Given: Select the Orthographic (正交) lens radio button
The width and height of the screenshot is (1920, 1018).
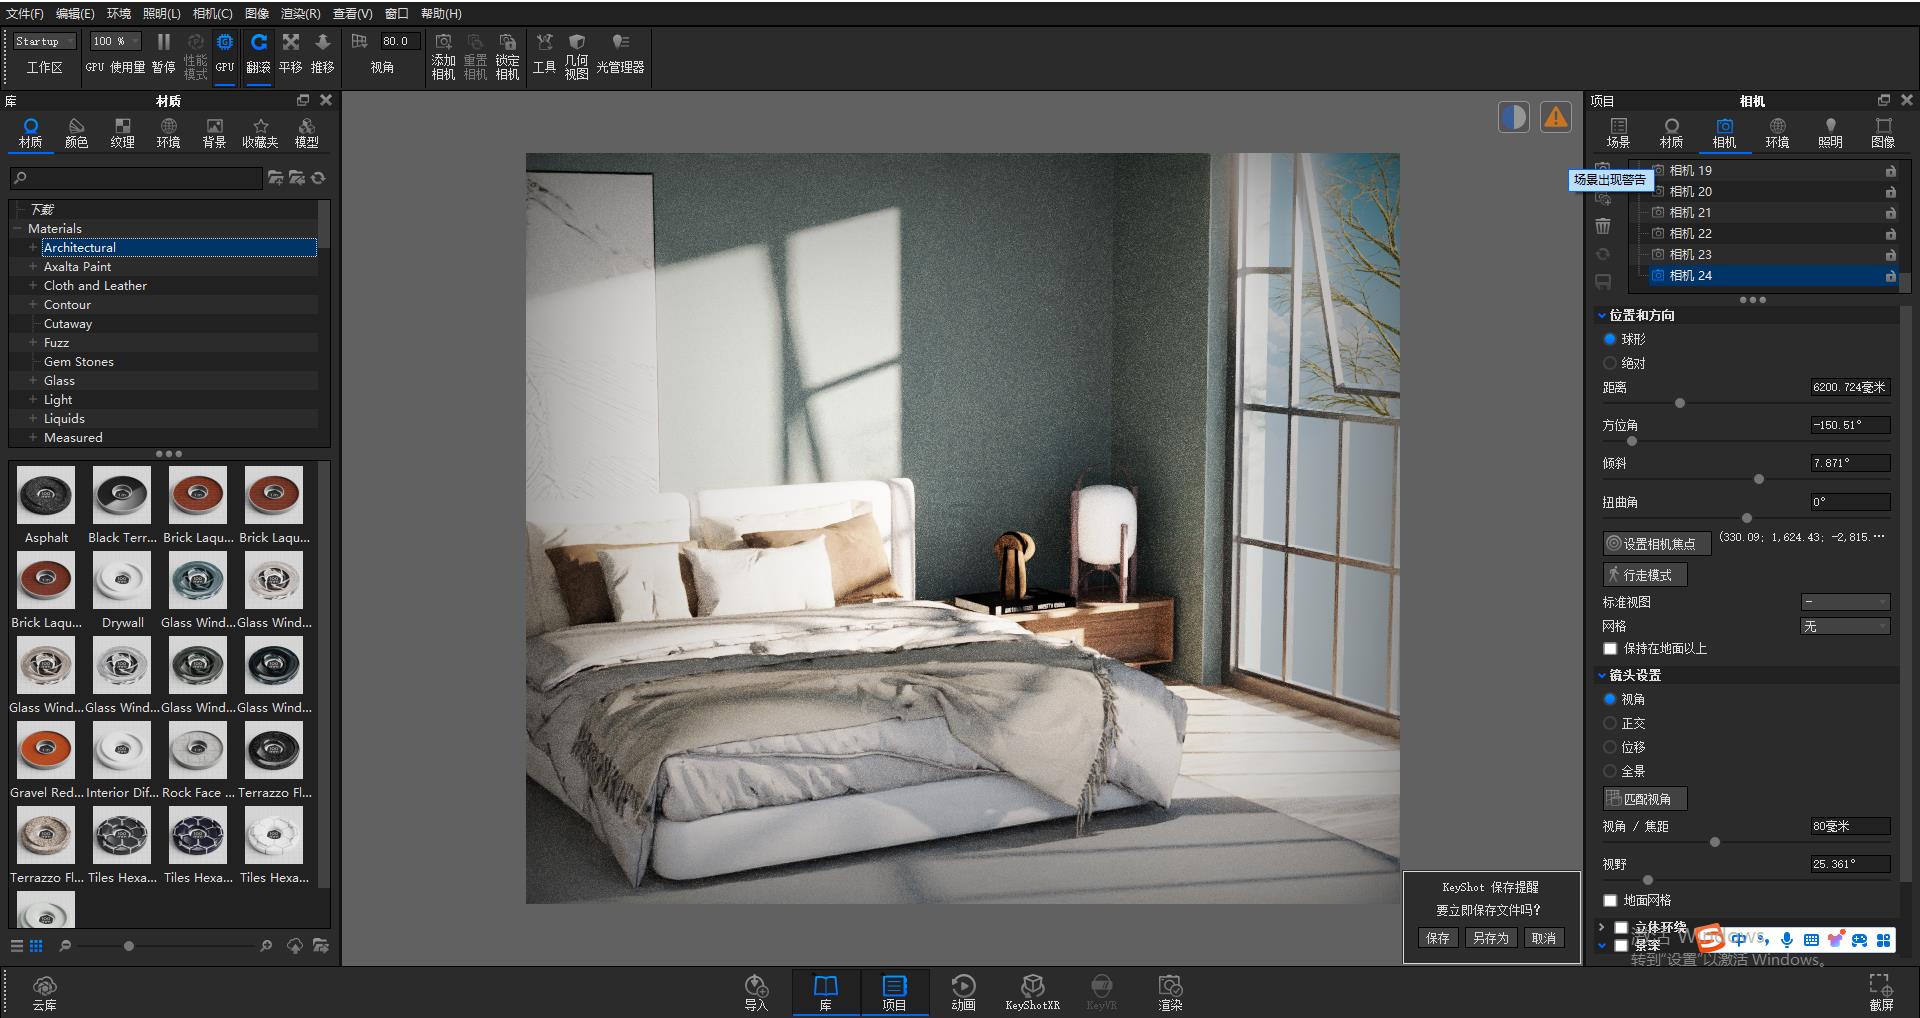Looking at the screenshot, I should coord(1610,723).
